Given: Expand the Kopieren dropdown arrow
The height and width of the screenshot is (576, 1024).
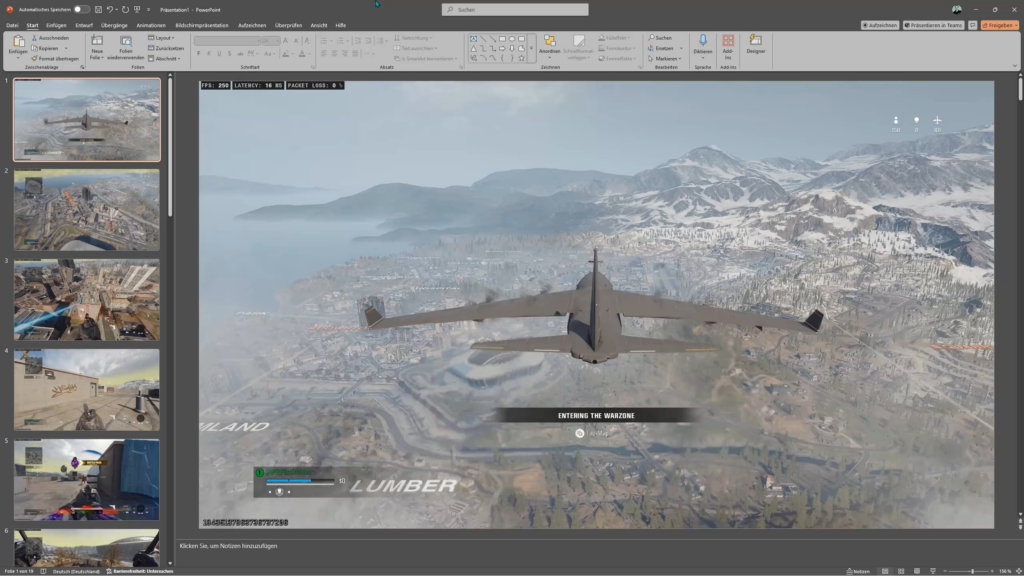Looking at the screenshot, I should (66, 48).
